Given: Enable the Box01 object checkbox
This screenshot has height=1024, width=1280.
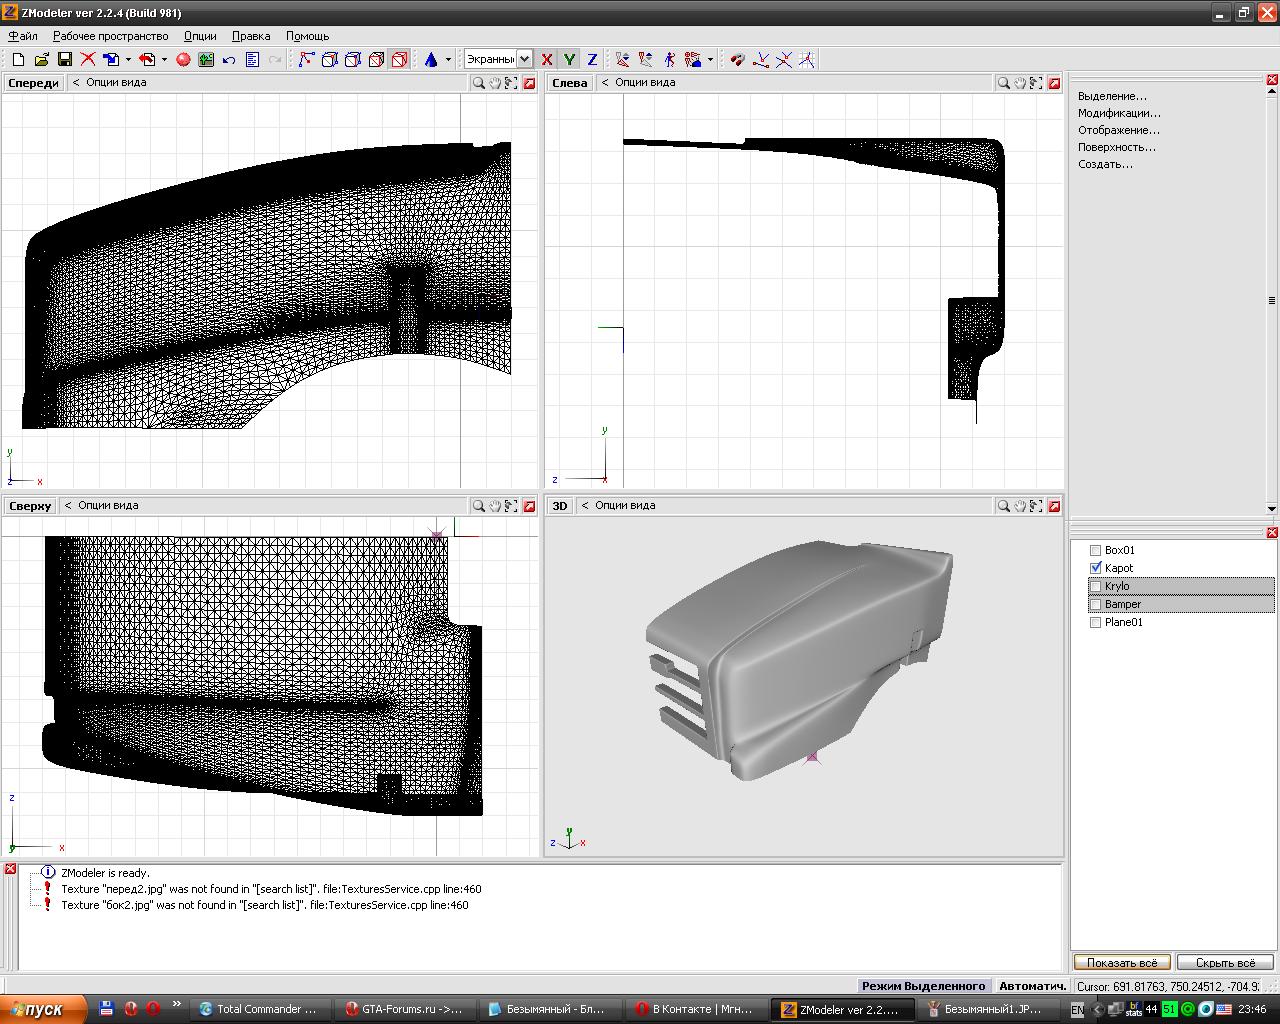Looking at the screenshot, I should click(x=1096, y=550).
